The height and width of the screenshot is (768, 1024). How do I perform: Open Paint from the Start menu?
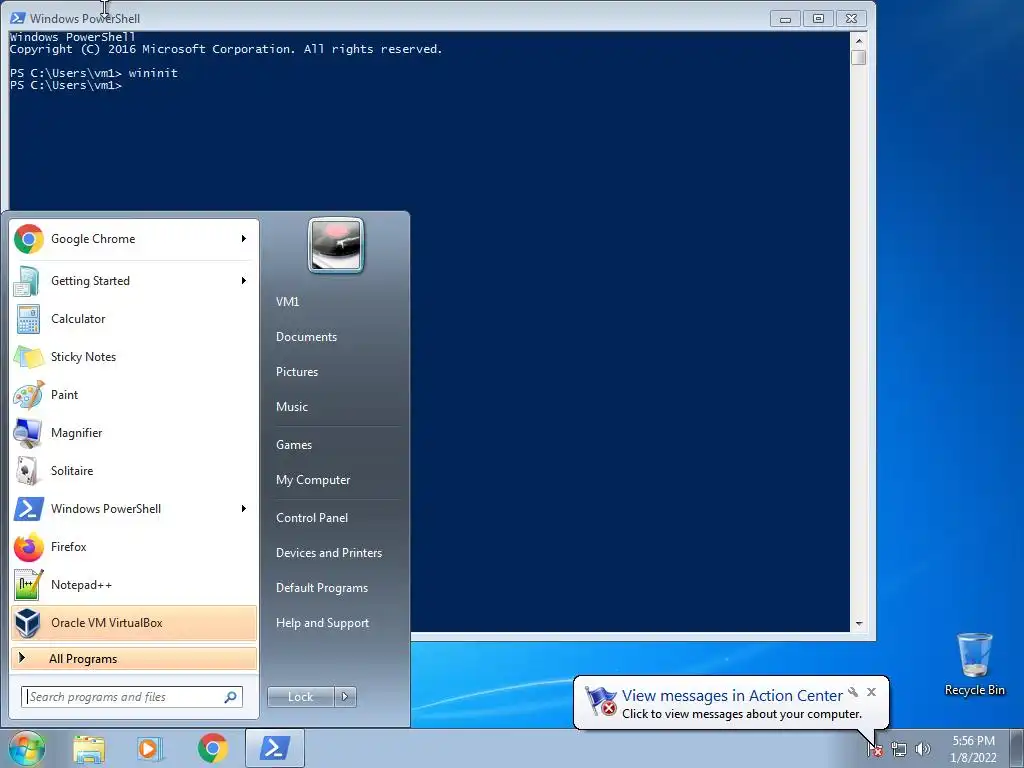(134, 394)
